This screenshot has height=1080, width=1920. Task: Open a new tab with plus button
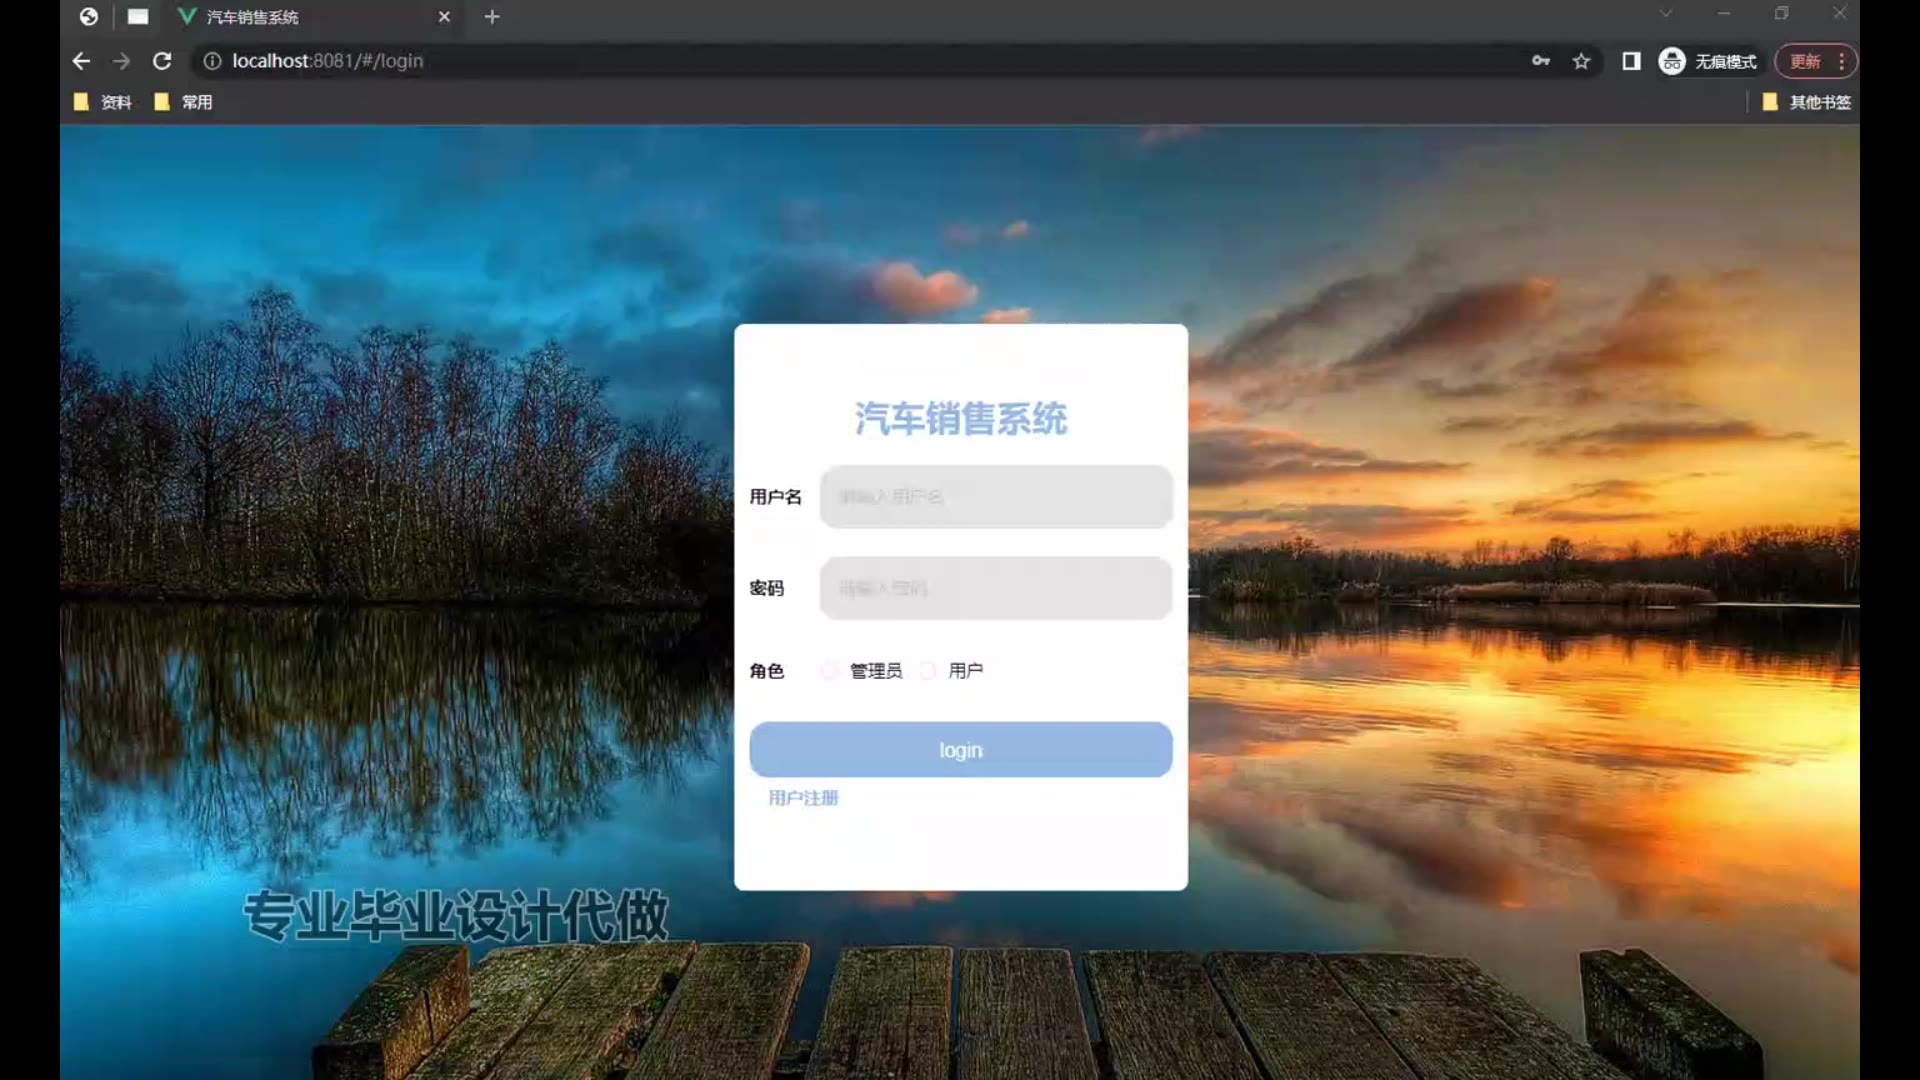point(491,17)
